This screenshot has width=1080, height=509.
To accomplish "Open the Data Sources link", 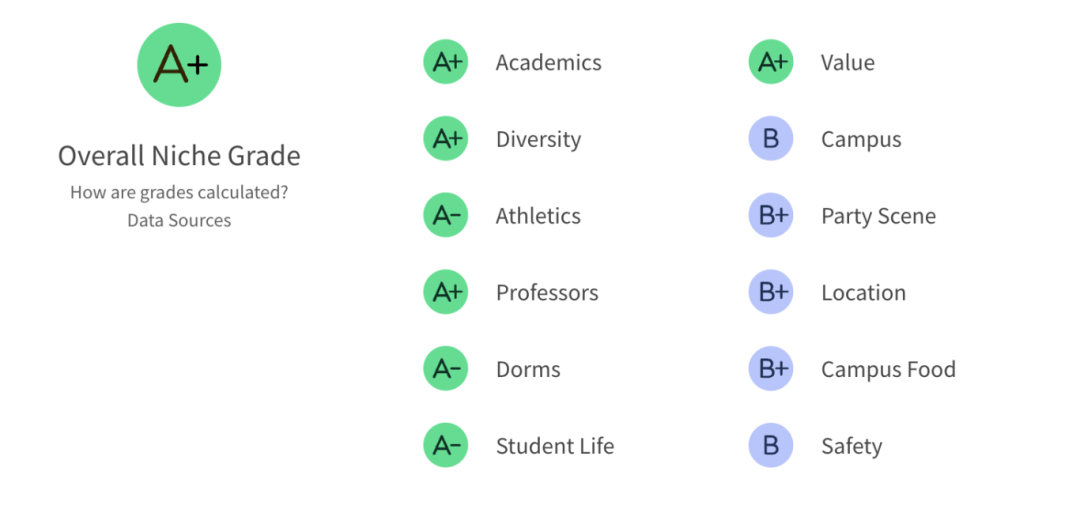I will (179, 220).
